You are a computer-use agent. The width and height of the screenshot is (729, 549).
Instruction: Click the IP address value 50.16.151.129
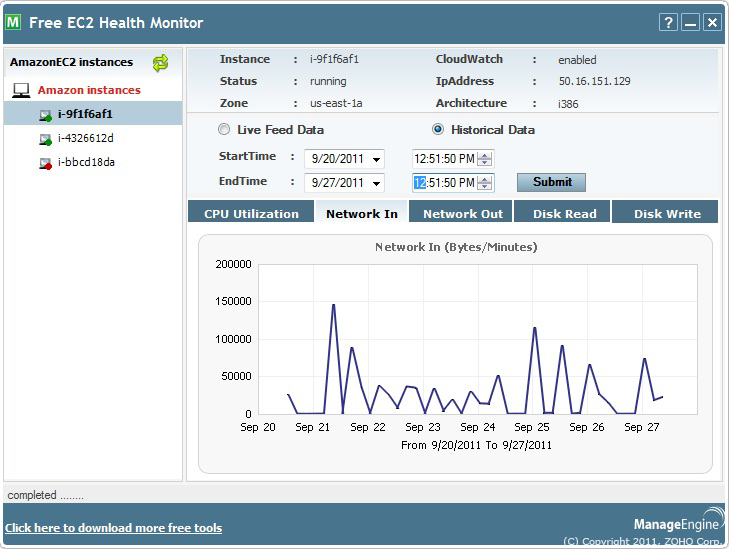click(x=595, y=81)
